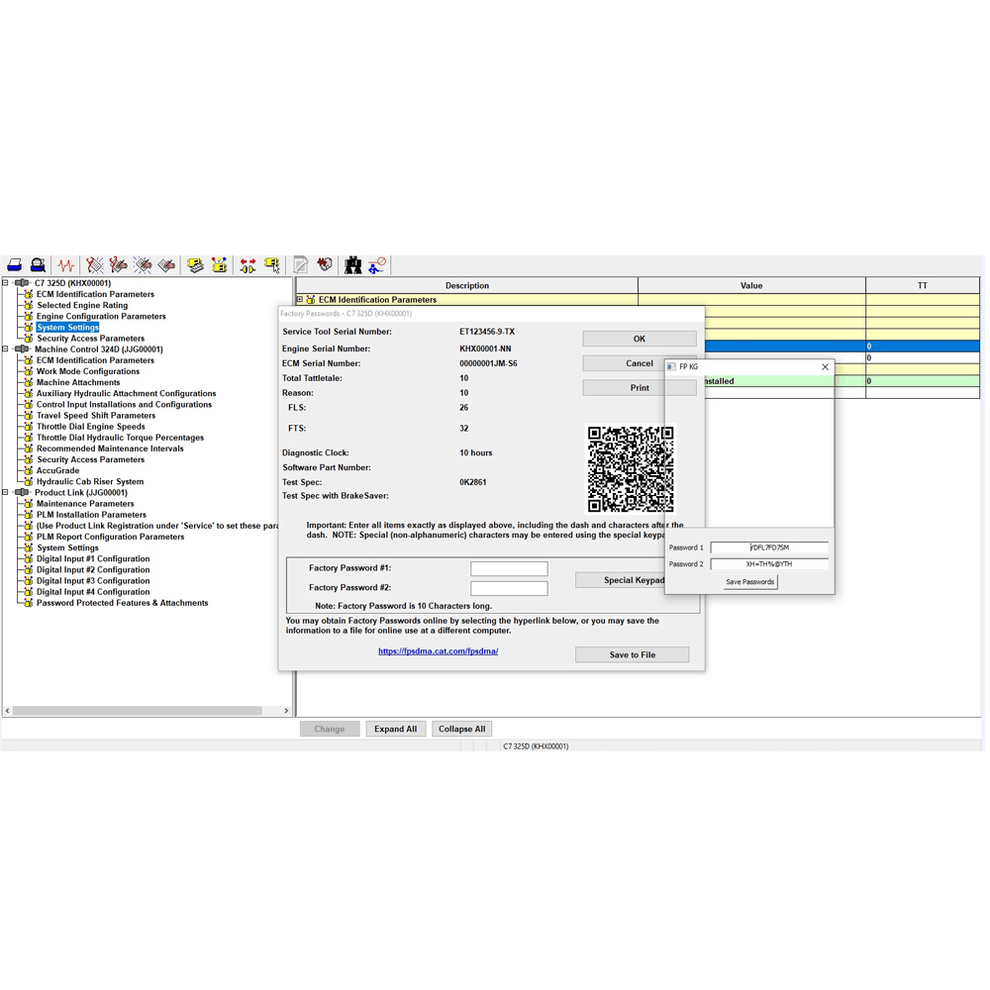Image resolution: width=990 pixels, height=990 pixels.
Task: Click the ECM selector icon with mouse pointer
Action: (274, 264)
